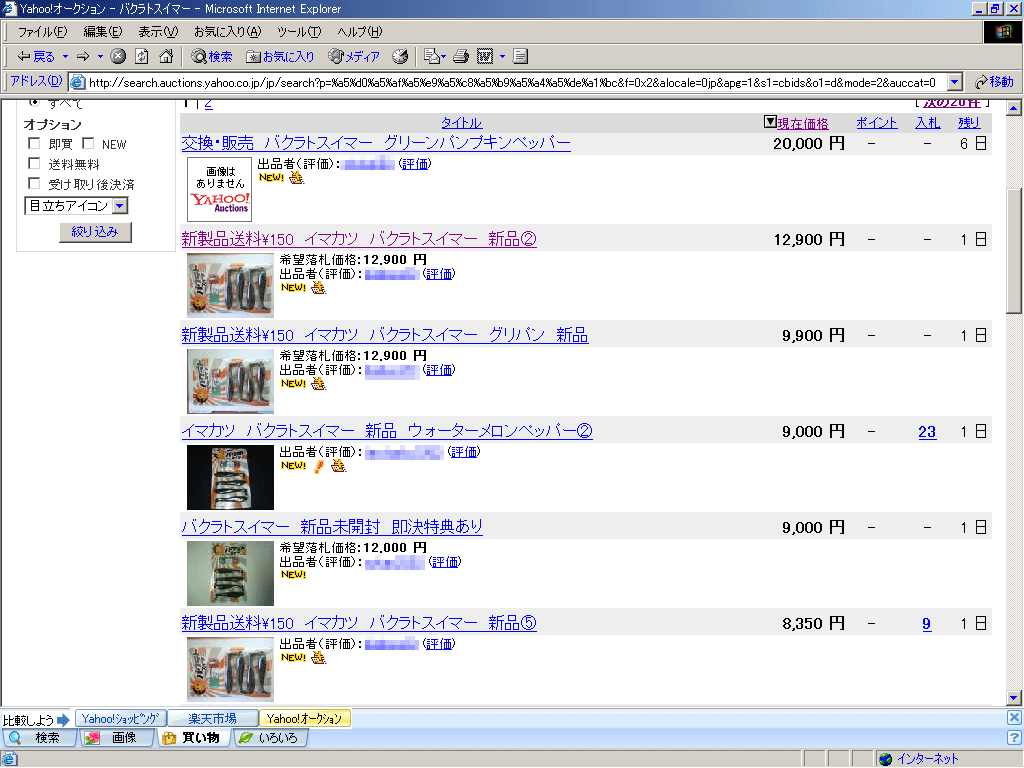Click the Discuss toolbar icon
1024x768 pixels.
[x=520, y=57]
